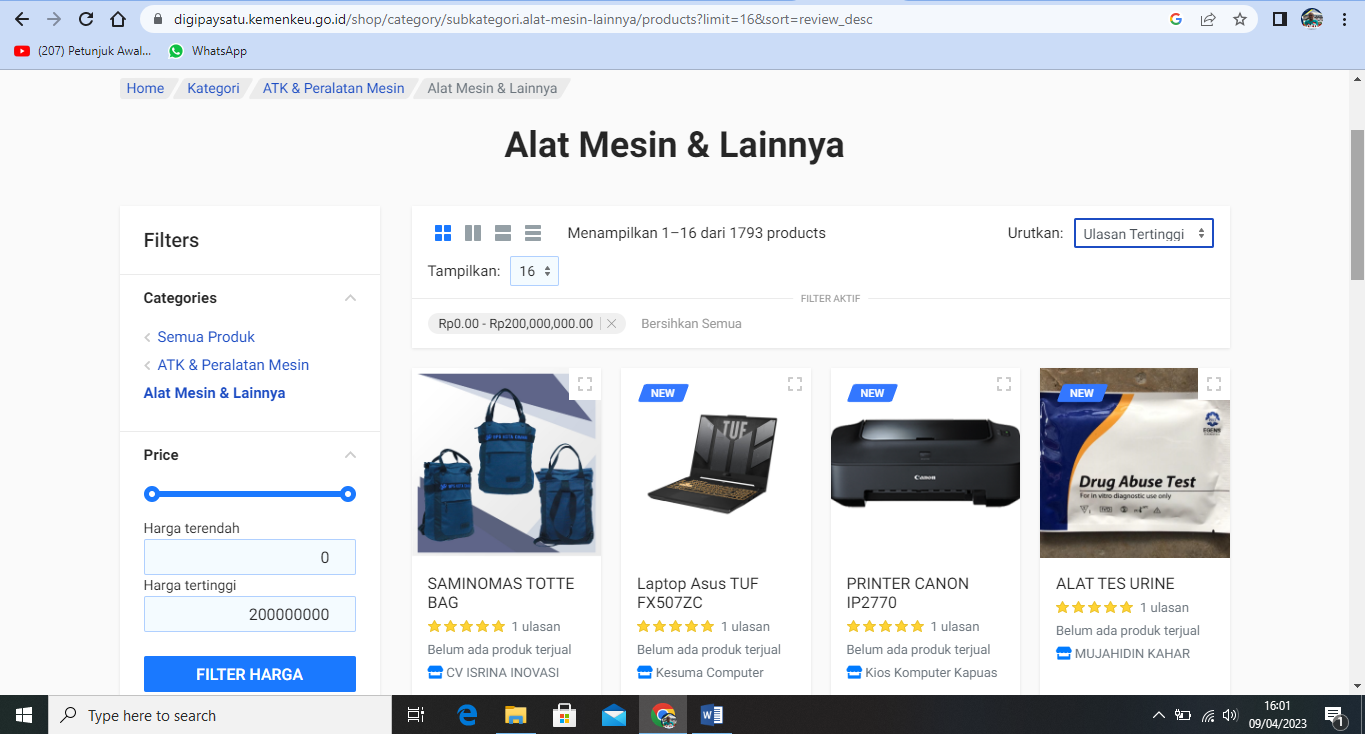Remove the active price range filter
The width and height of the screenshot is (1365, 734).
pyautogui.click(x=612, y=324)
